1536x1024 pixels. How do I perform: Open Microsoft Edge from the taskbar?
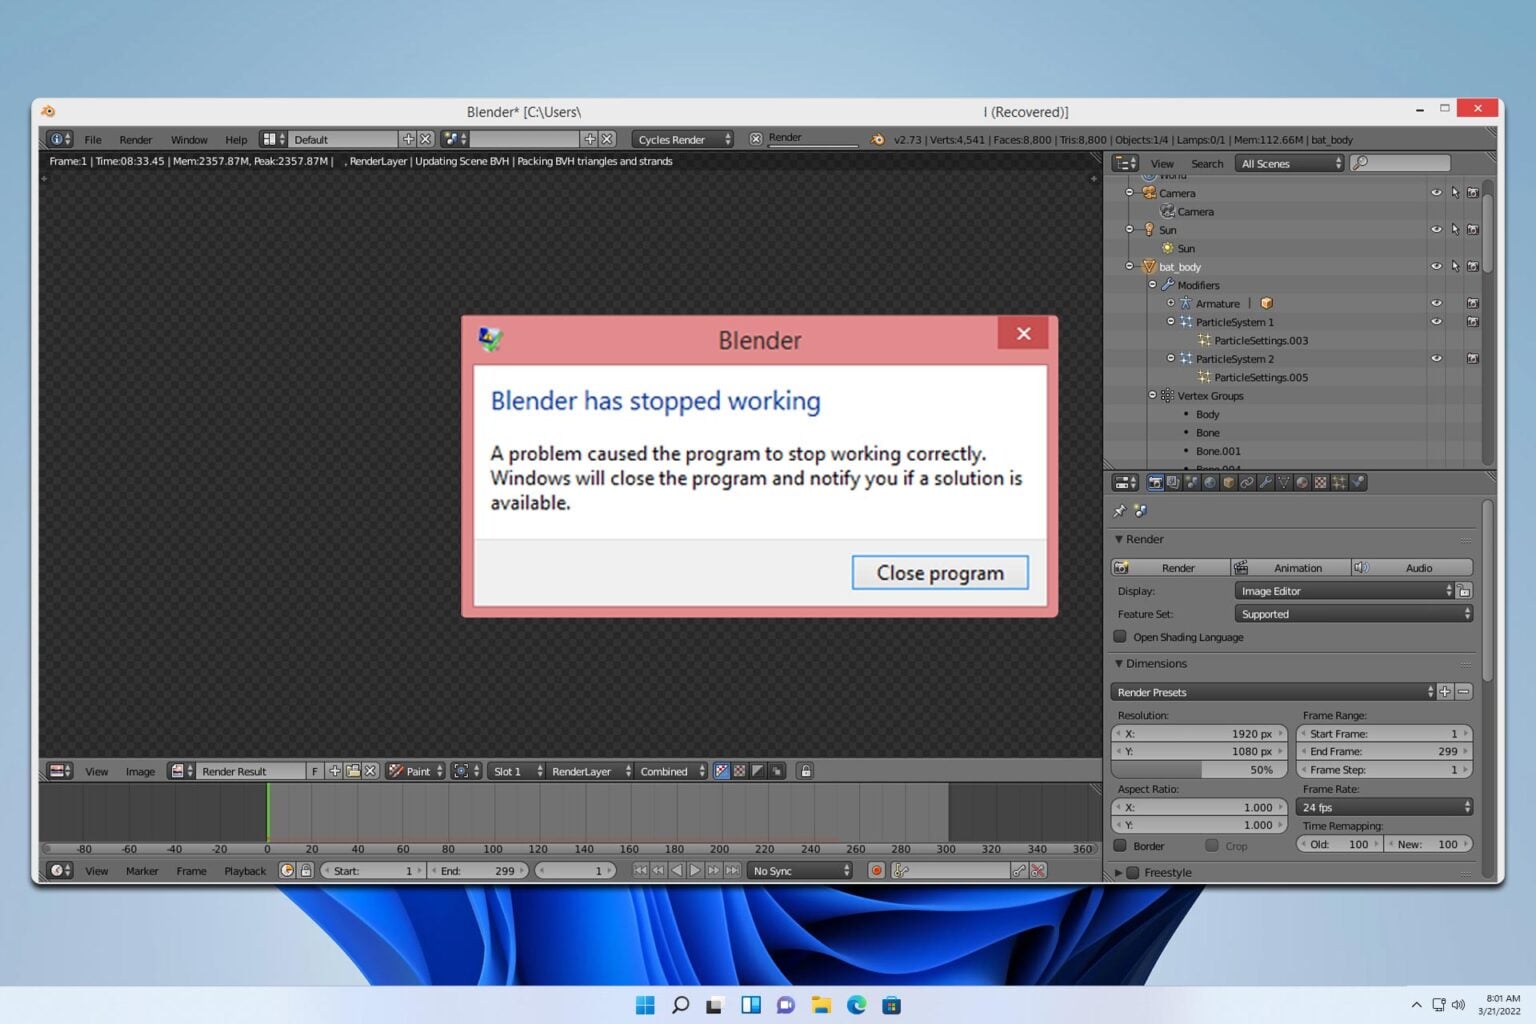(x=856, y=1005)
